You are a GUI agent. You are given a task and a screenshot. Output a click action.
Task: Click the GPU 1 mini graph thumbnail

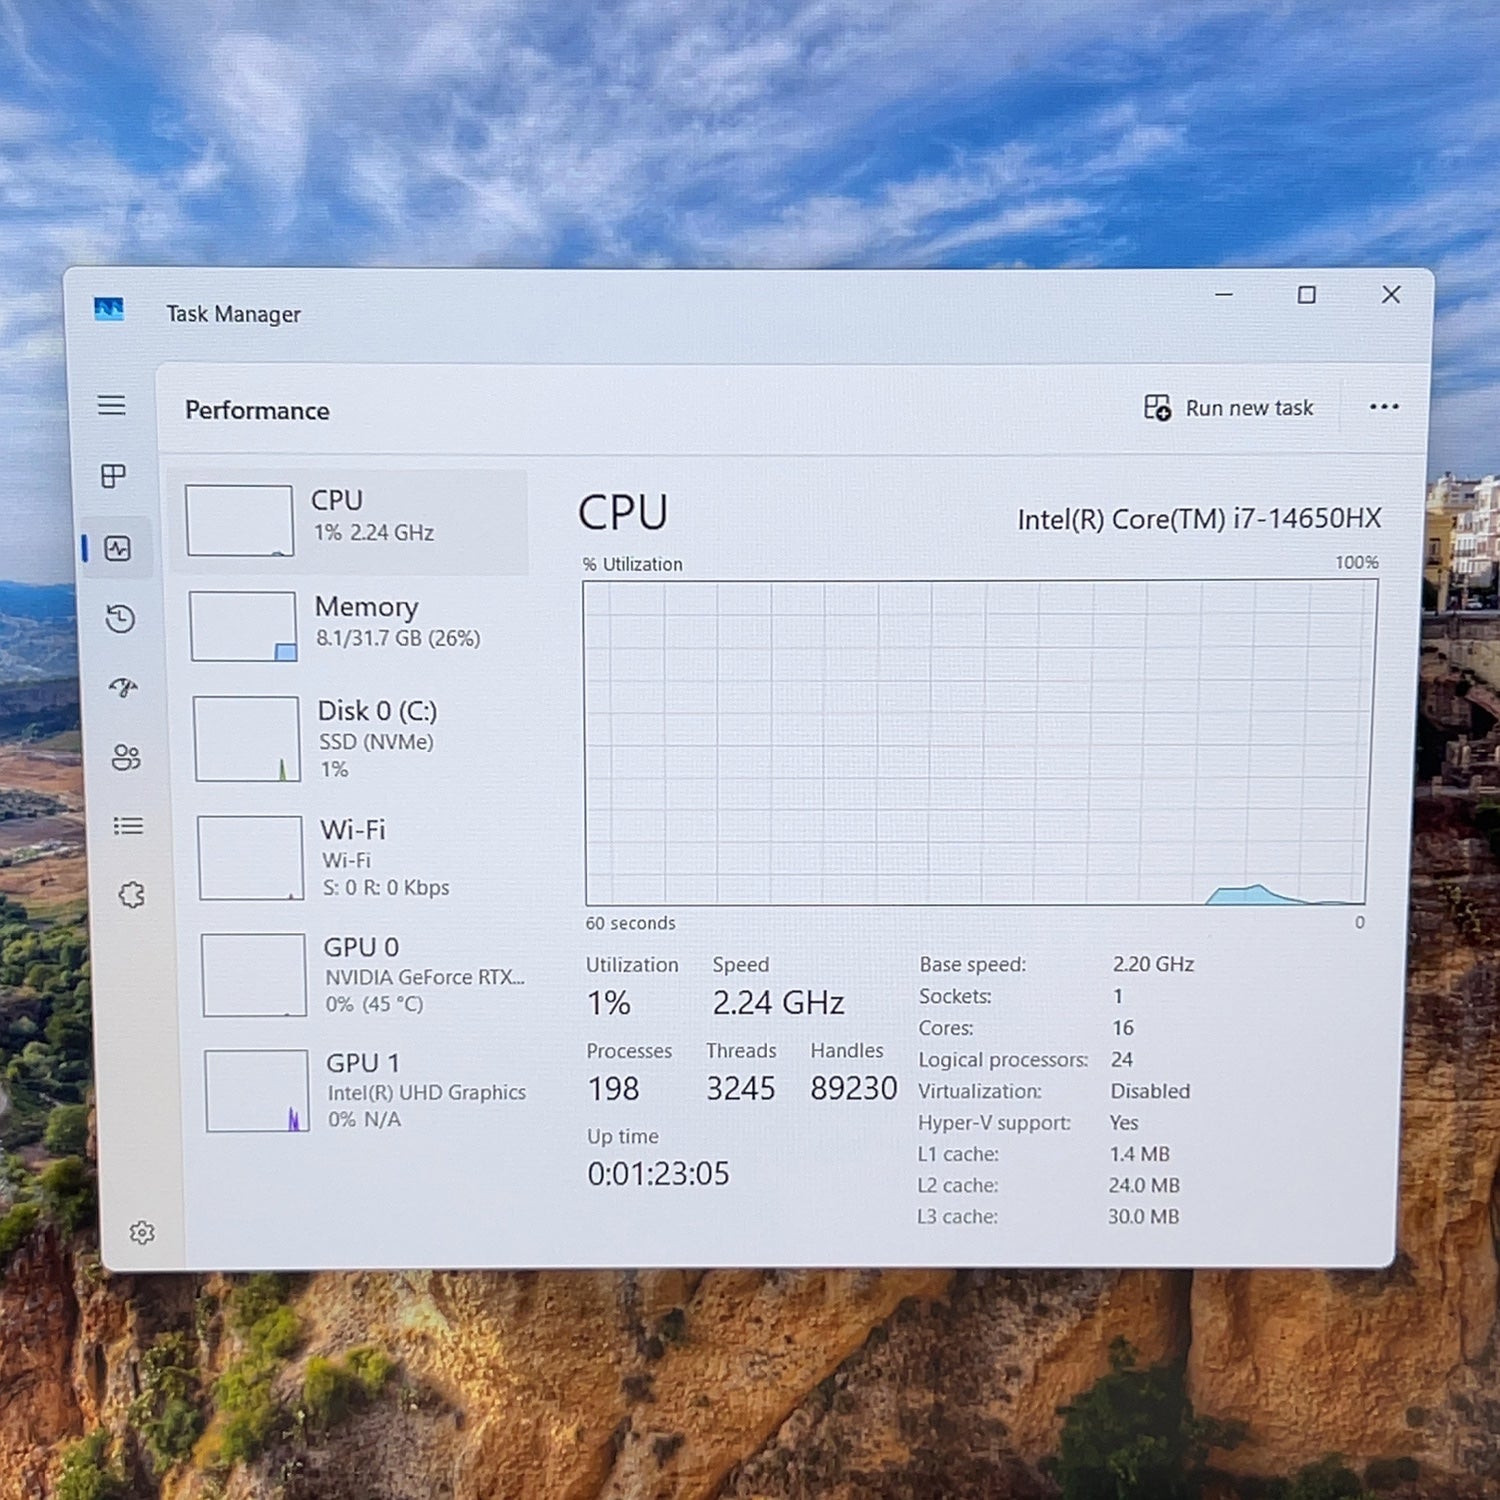click(x=257, y=1090)
